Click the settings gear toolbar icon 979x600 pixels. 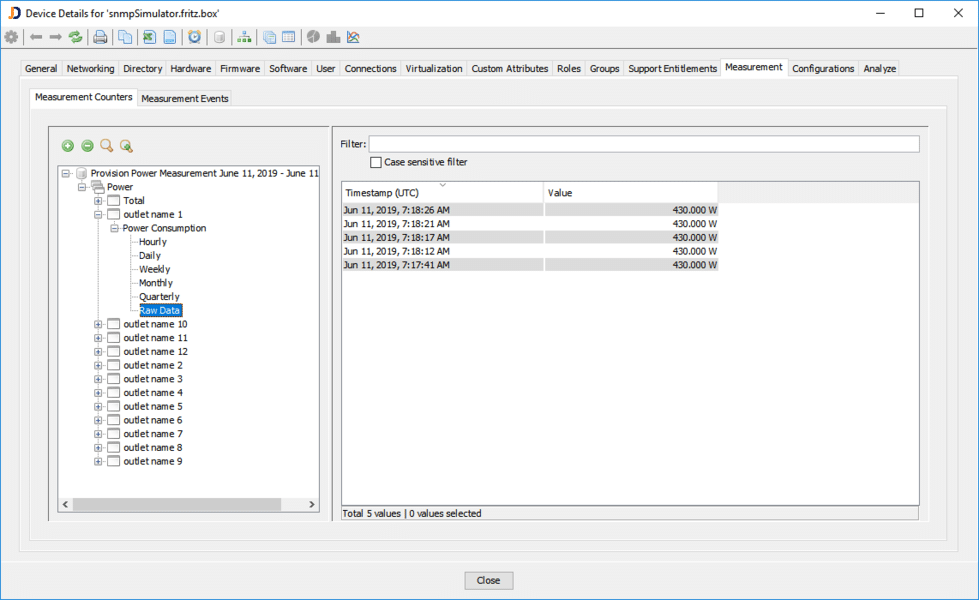click(11, 37)
